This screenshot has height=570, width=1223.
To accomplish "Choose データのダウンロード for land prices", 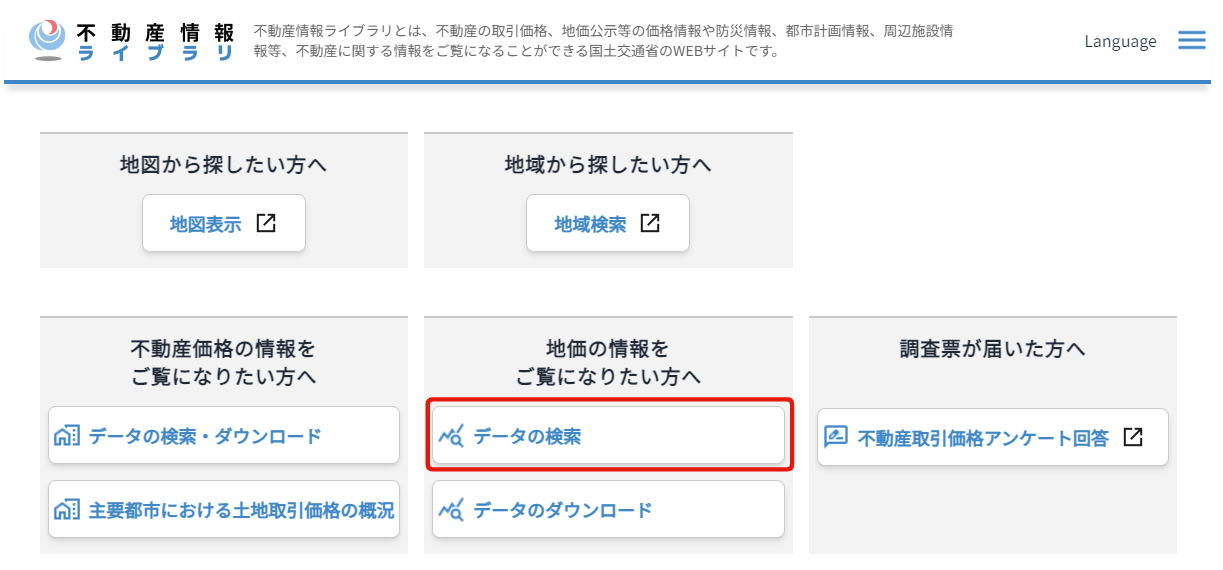I will pos(608,510).
